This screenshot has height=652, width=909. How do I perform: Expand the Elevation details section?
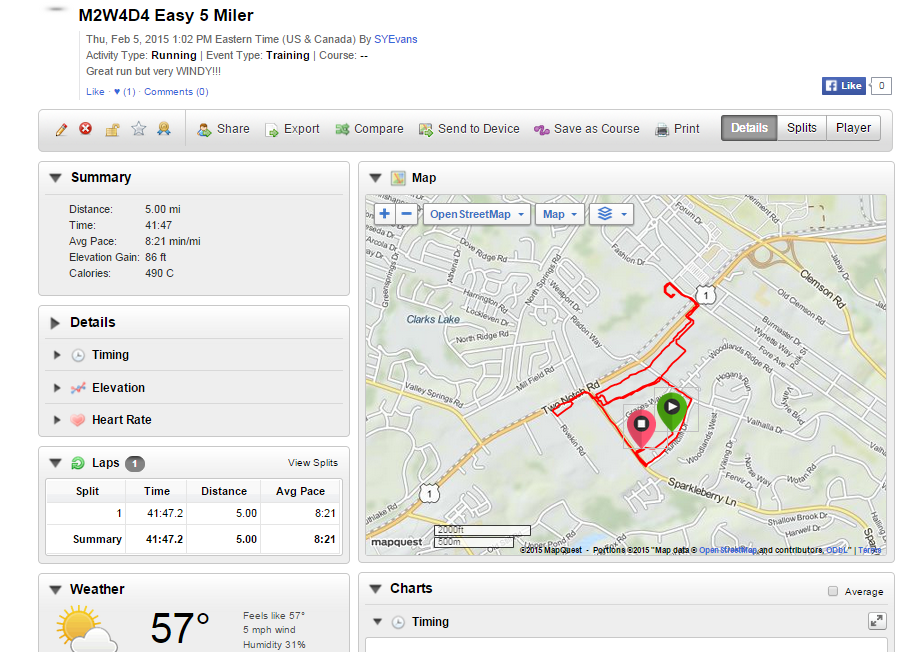coord(57,388)
